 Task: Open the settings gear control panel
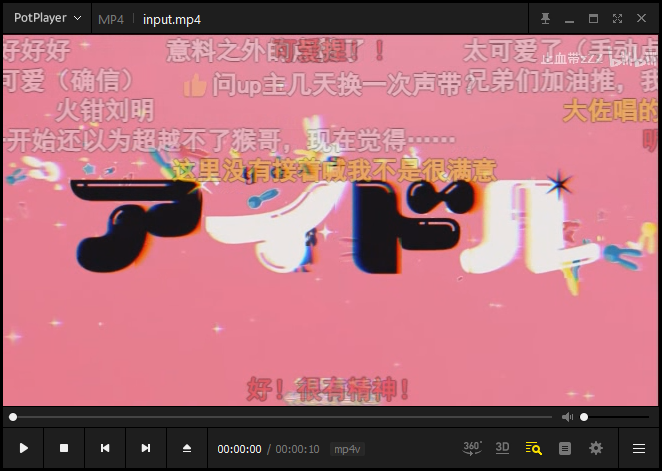click(596, 448)
